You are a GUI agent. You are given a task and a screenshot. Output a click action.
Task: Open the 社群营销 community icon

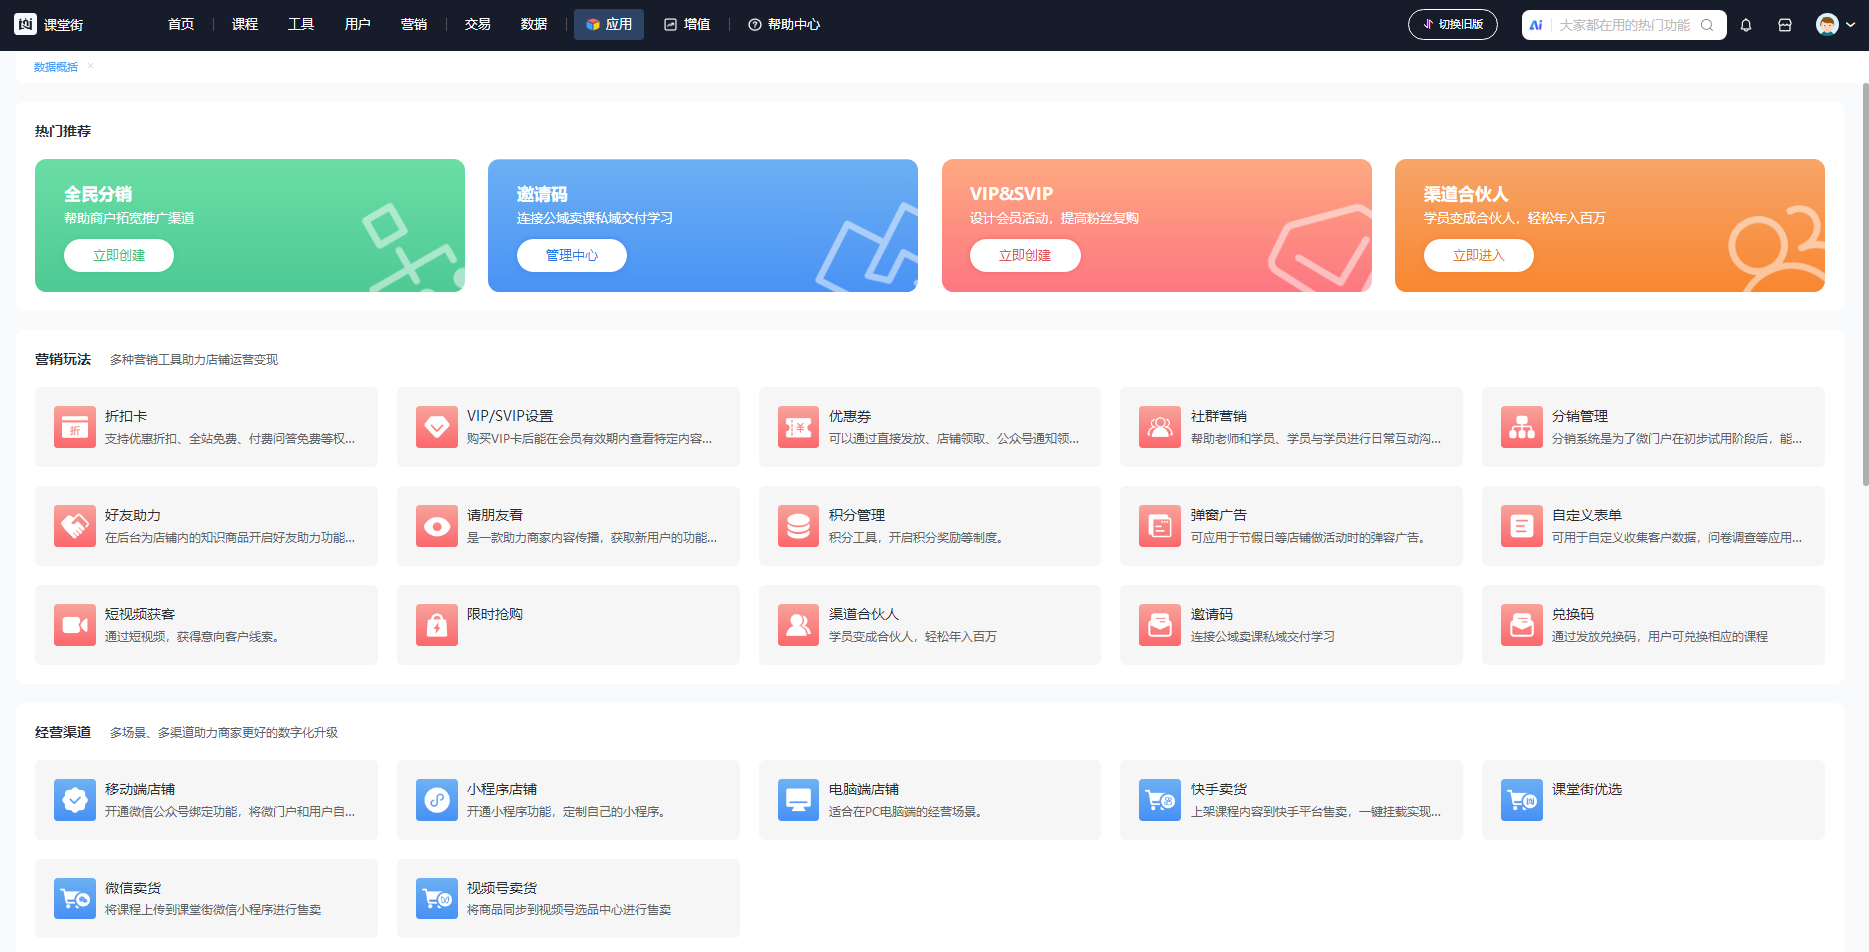click(x=1160, y=427)
